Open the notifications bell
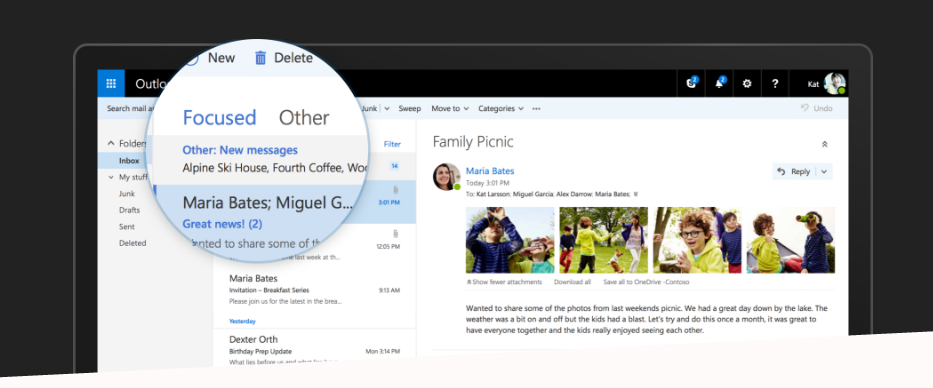The width and height of the screenshot is (933, 388). point(719,83)
